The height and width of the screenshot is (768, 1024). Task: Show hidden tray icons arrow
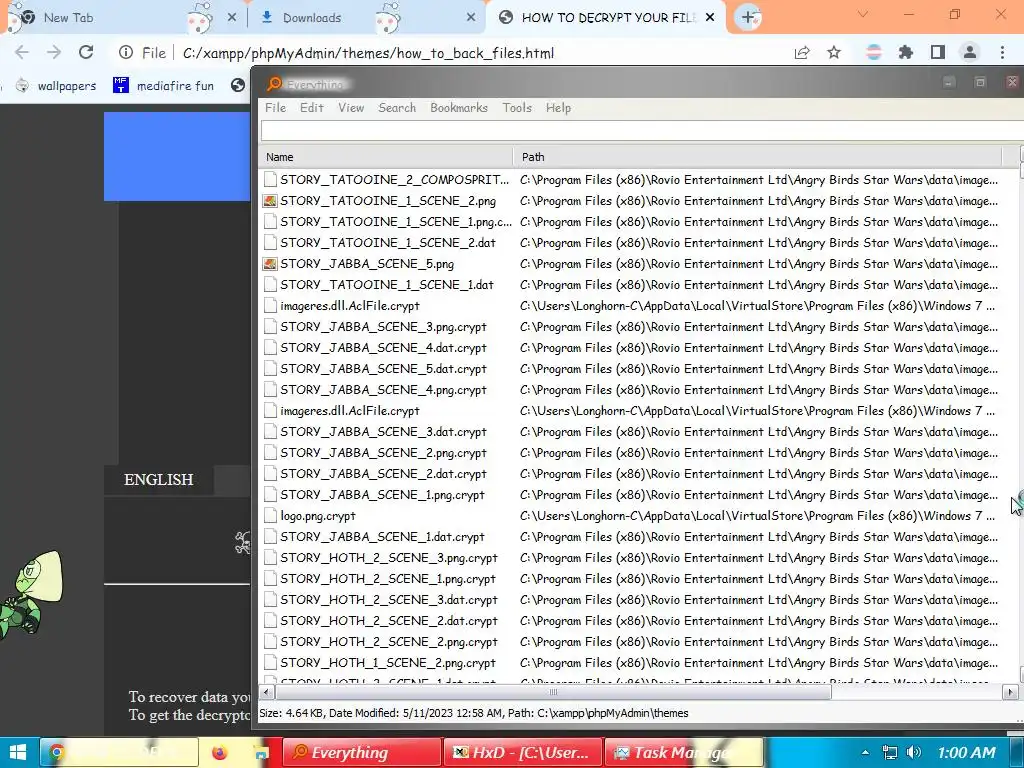(865, 752)
